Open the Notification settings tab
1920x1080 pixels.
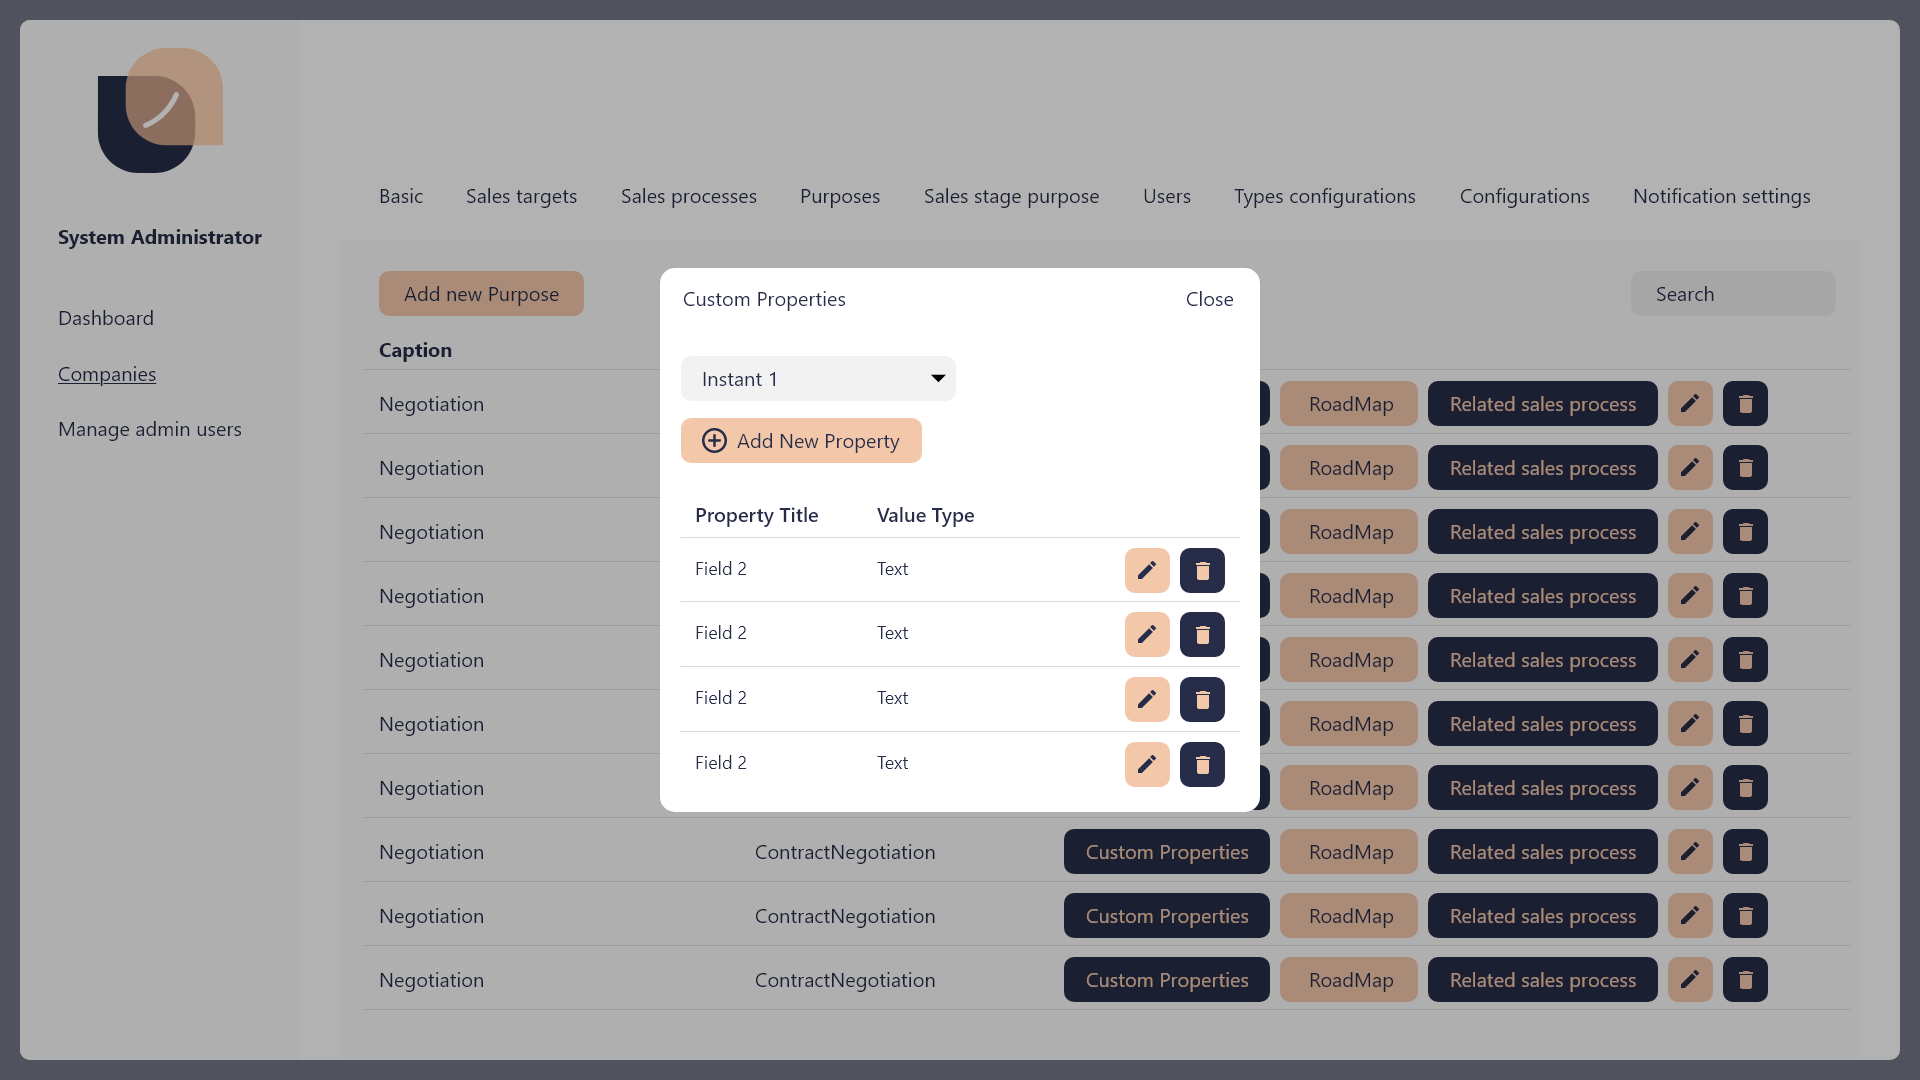pyautogui.click(x=1721, y=196)
